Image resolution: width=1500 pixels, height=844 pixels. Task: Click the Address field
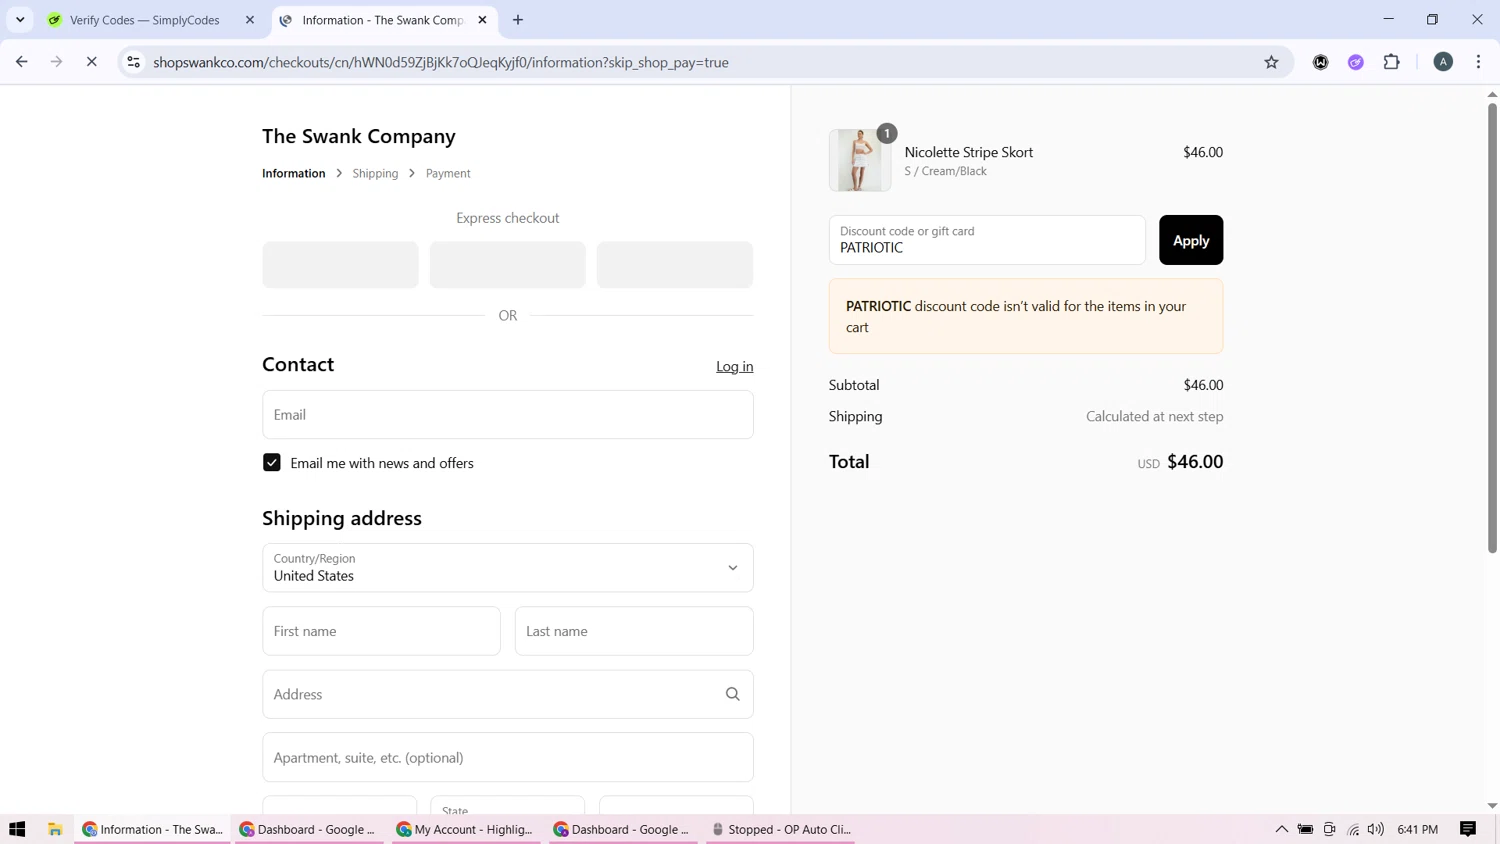pos(508,694)
